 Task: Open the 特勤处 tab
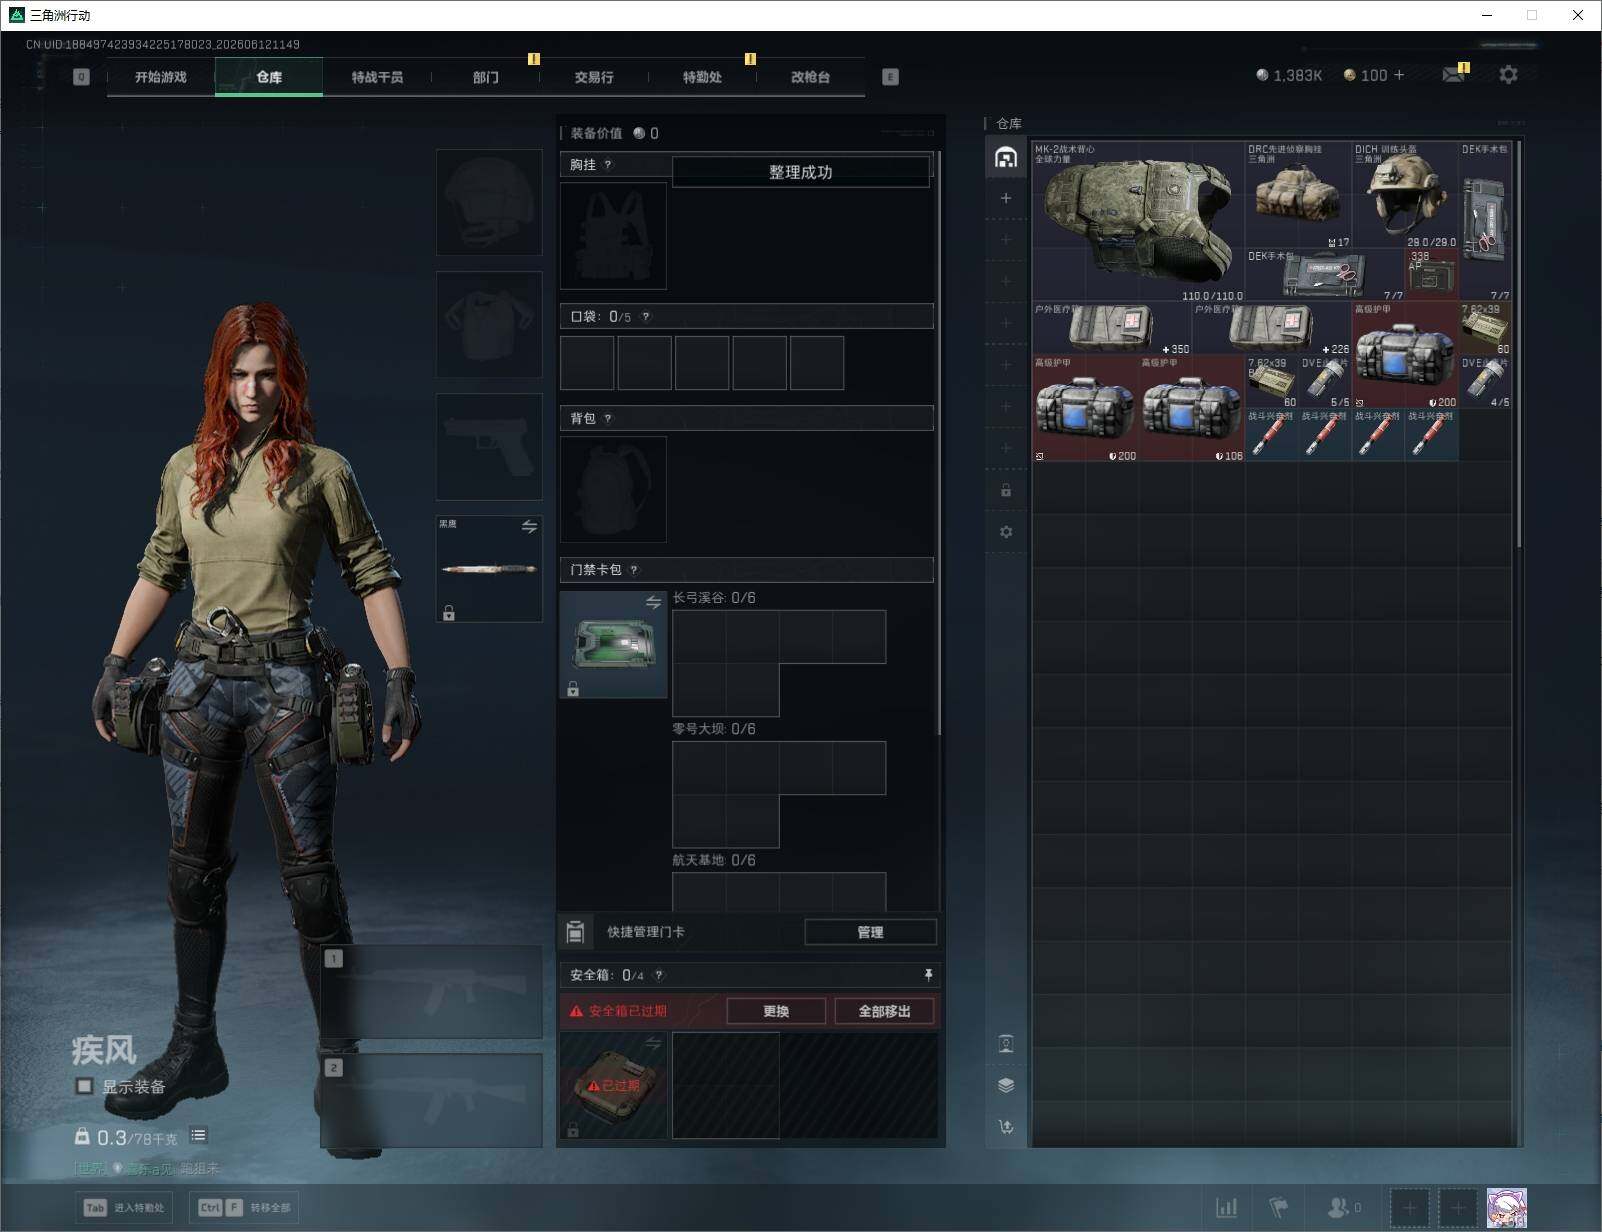pyautogui.click(x=702, y=77)
